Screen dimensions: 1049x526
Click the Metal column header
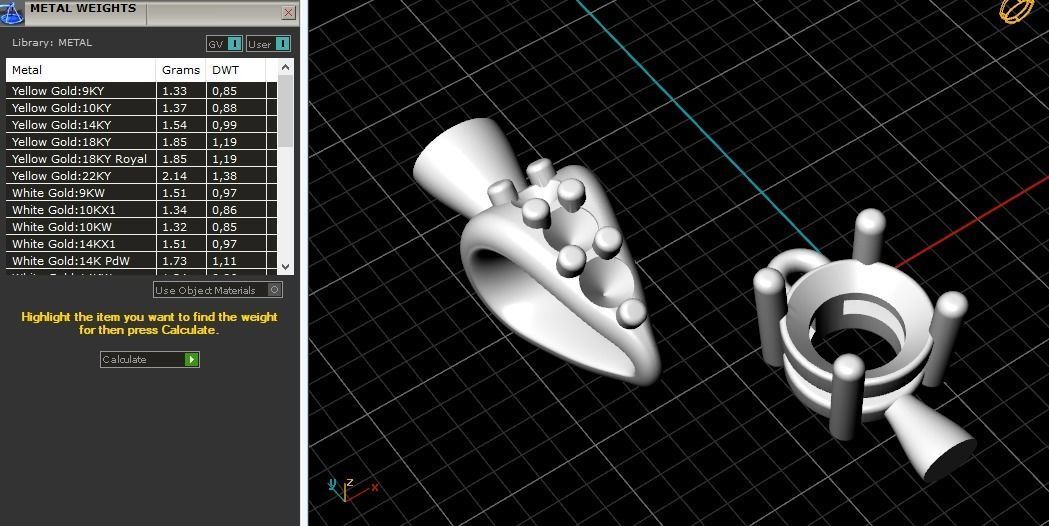tap(81, 70)
